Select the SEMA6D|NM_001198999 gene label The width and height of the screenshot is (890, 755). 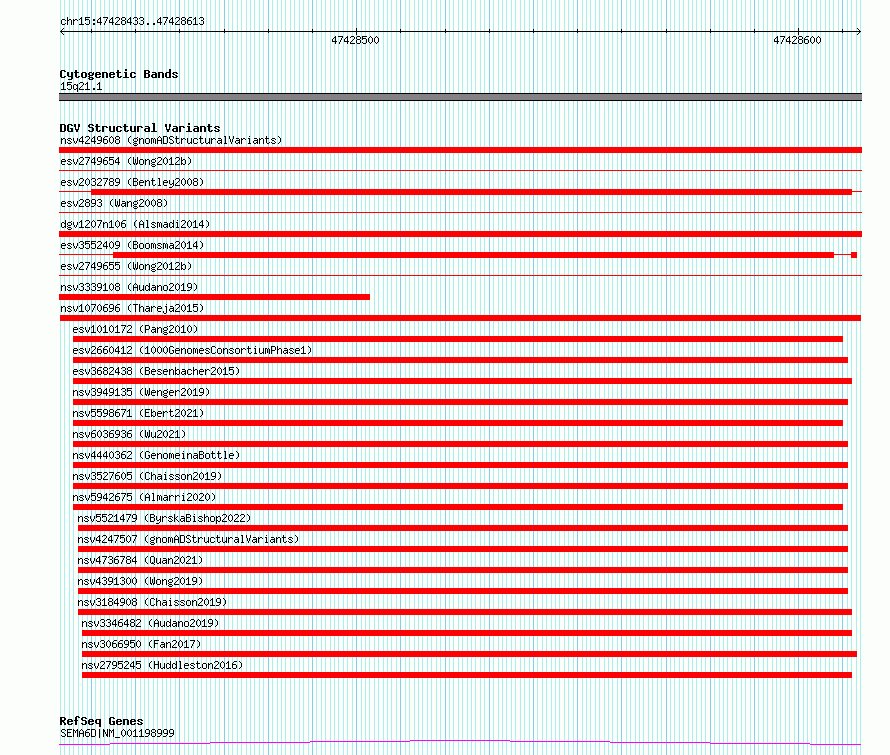[117, 733]
